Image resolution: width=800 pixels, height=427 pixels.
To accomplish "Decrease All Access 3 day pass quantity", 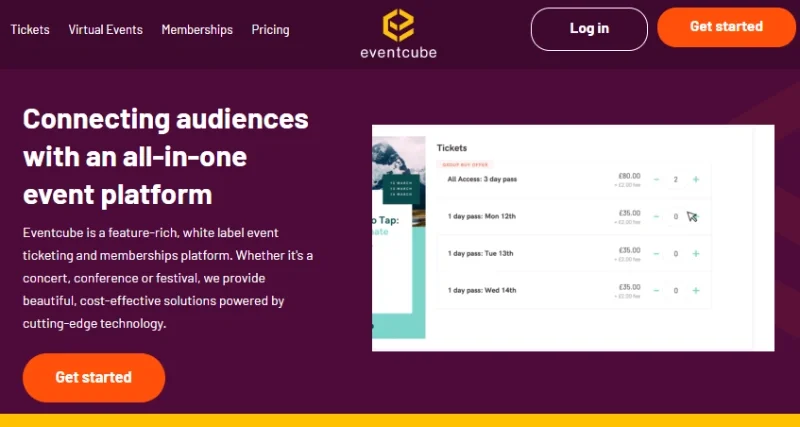I will pyautogui.click(x=656, y=180).
